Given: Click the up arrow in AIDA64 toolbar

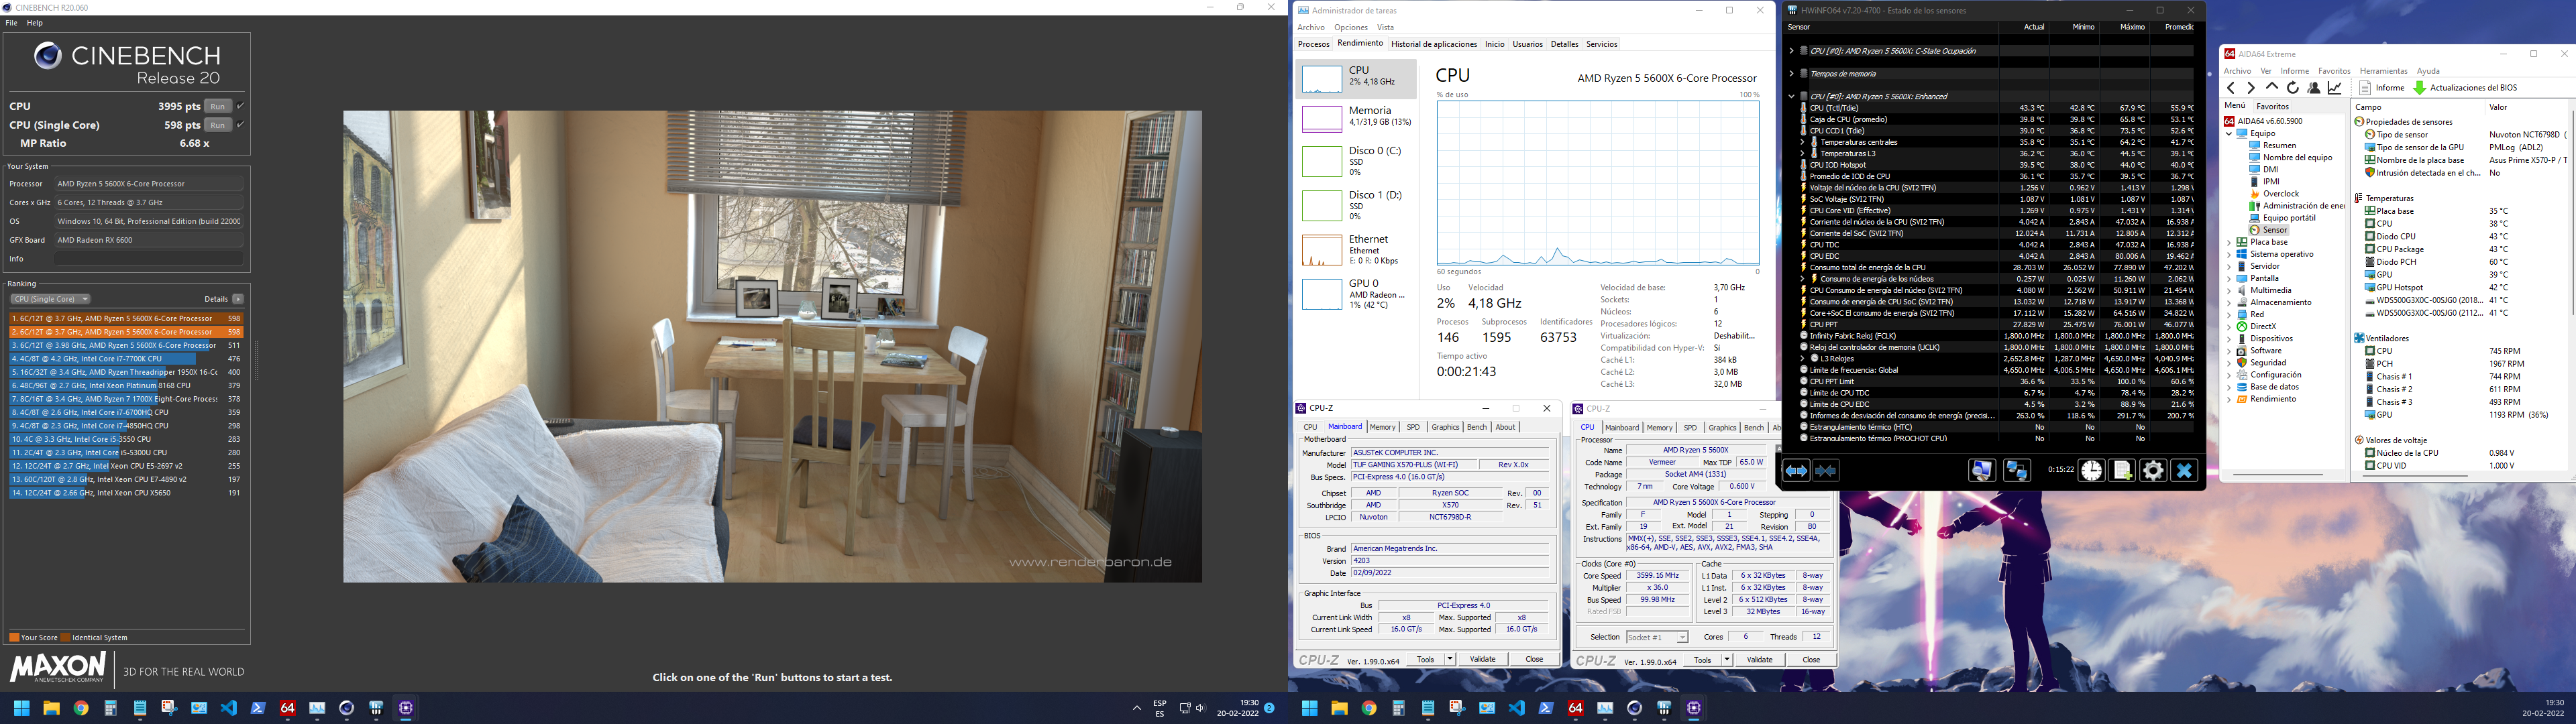Looking at the screenshot, I should pos(2272,88).
